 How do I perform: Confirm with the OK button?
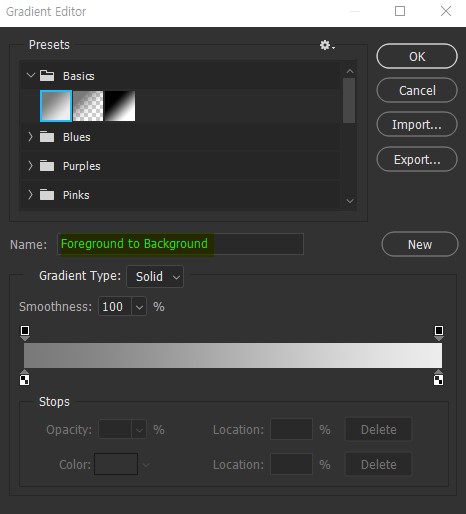click(x=417, y=56)
